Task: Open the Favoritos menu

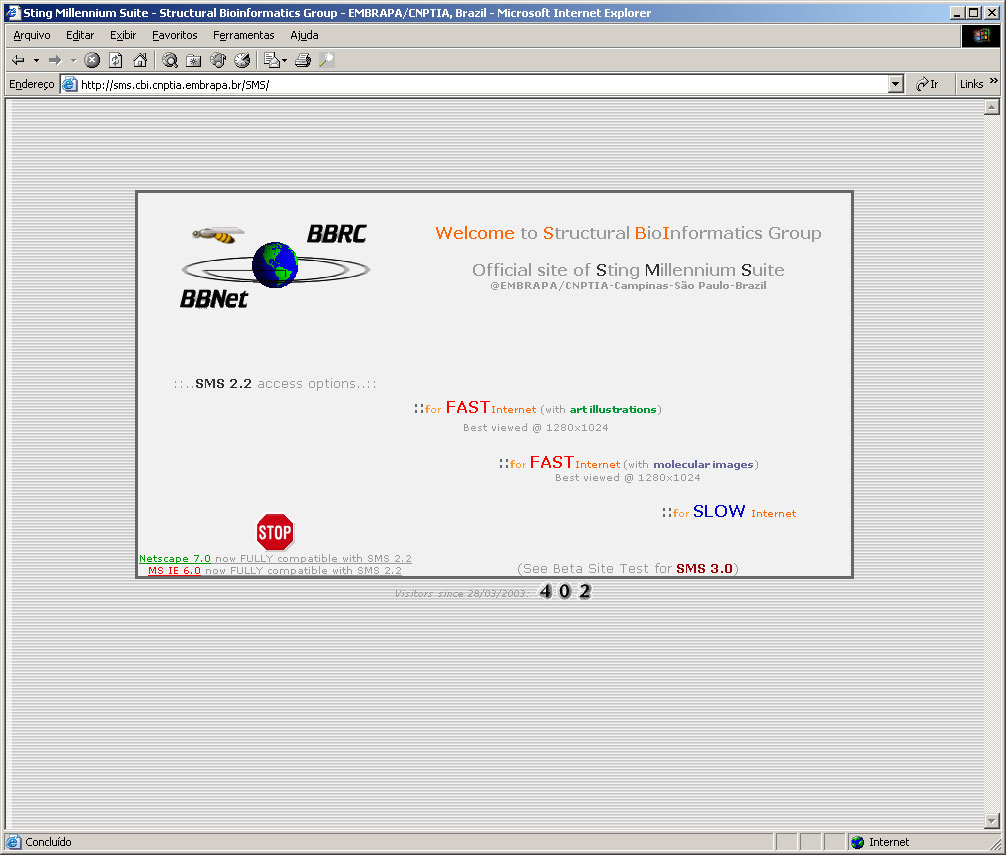Action: 175,35
